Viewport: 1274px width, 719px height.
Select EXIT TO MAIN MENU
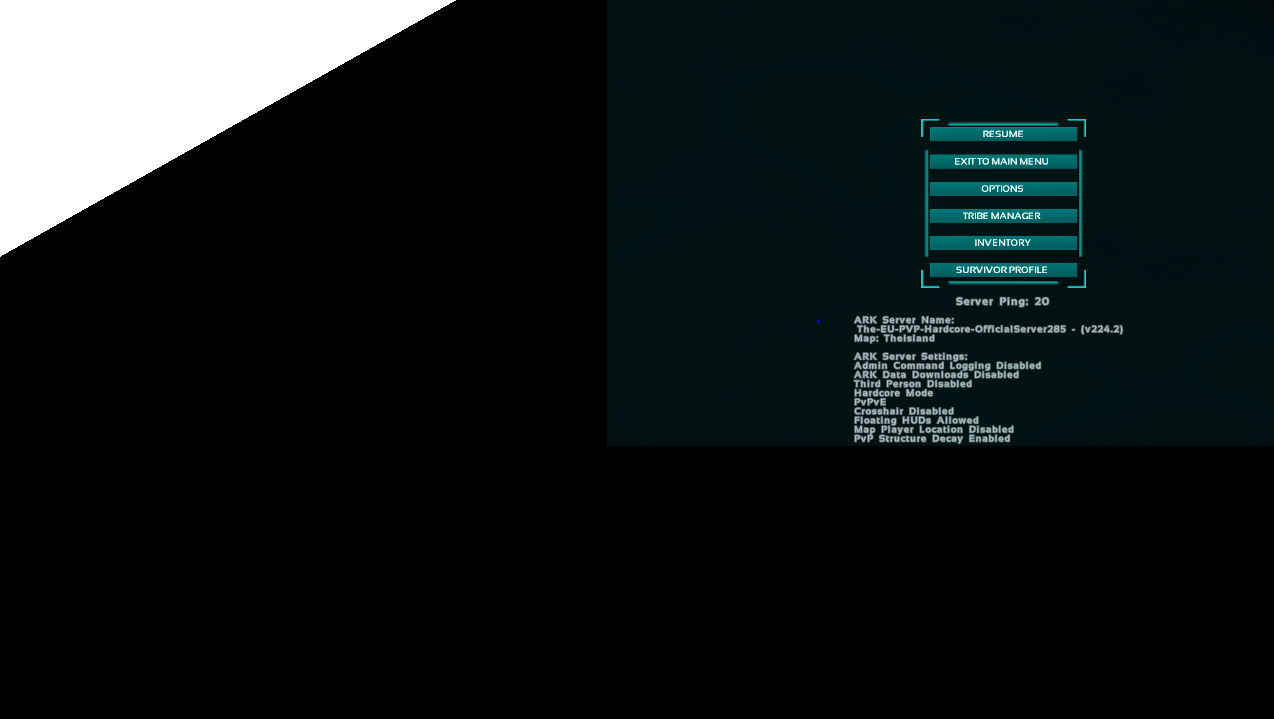(1003, 161)
